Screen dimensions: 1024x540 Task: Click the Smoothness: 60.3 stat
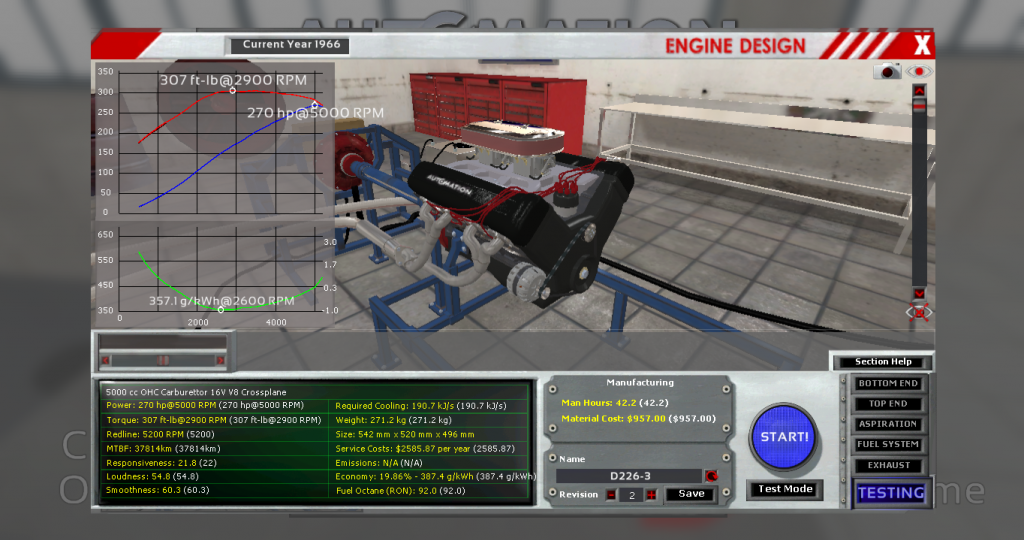157,490
